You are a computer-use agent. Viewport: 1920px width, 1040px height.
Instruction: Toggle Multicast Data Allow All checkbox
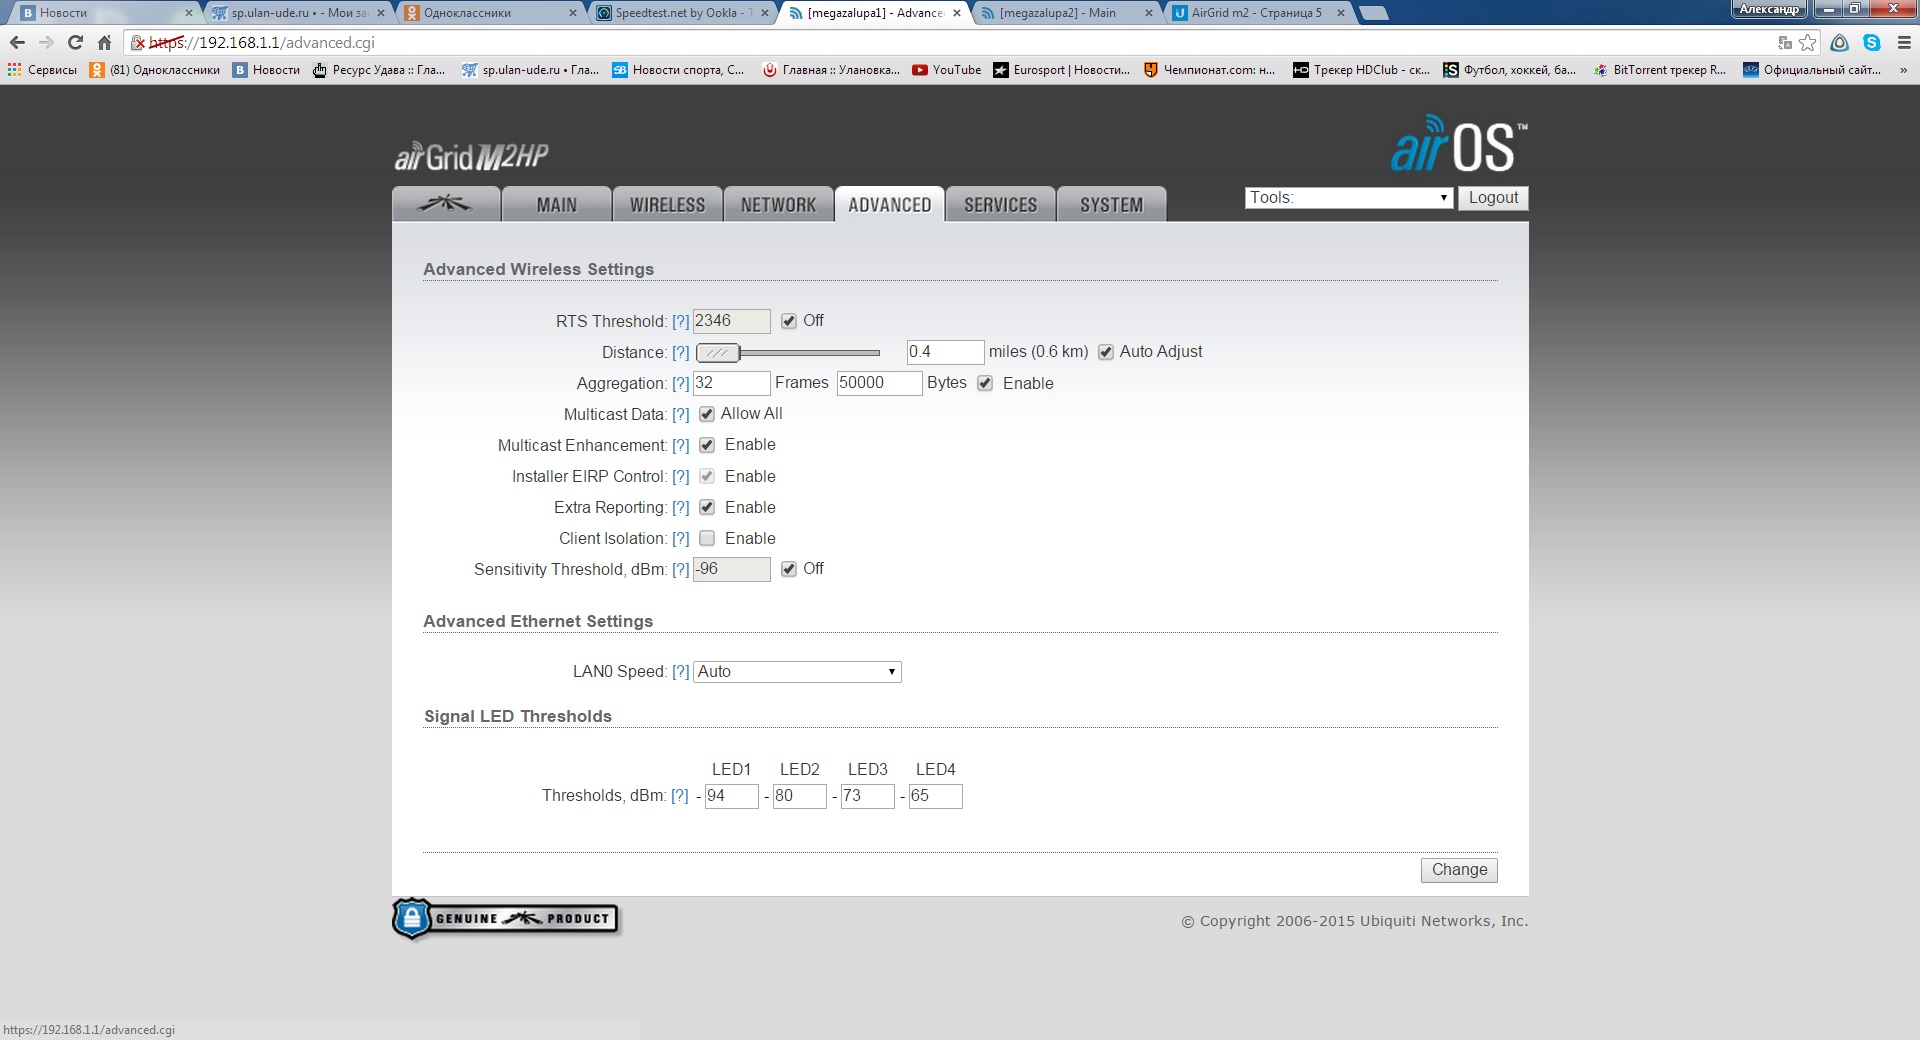click(x=707, y=414)
